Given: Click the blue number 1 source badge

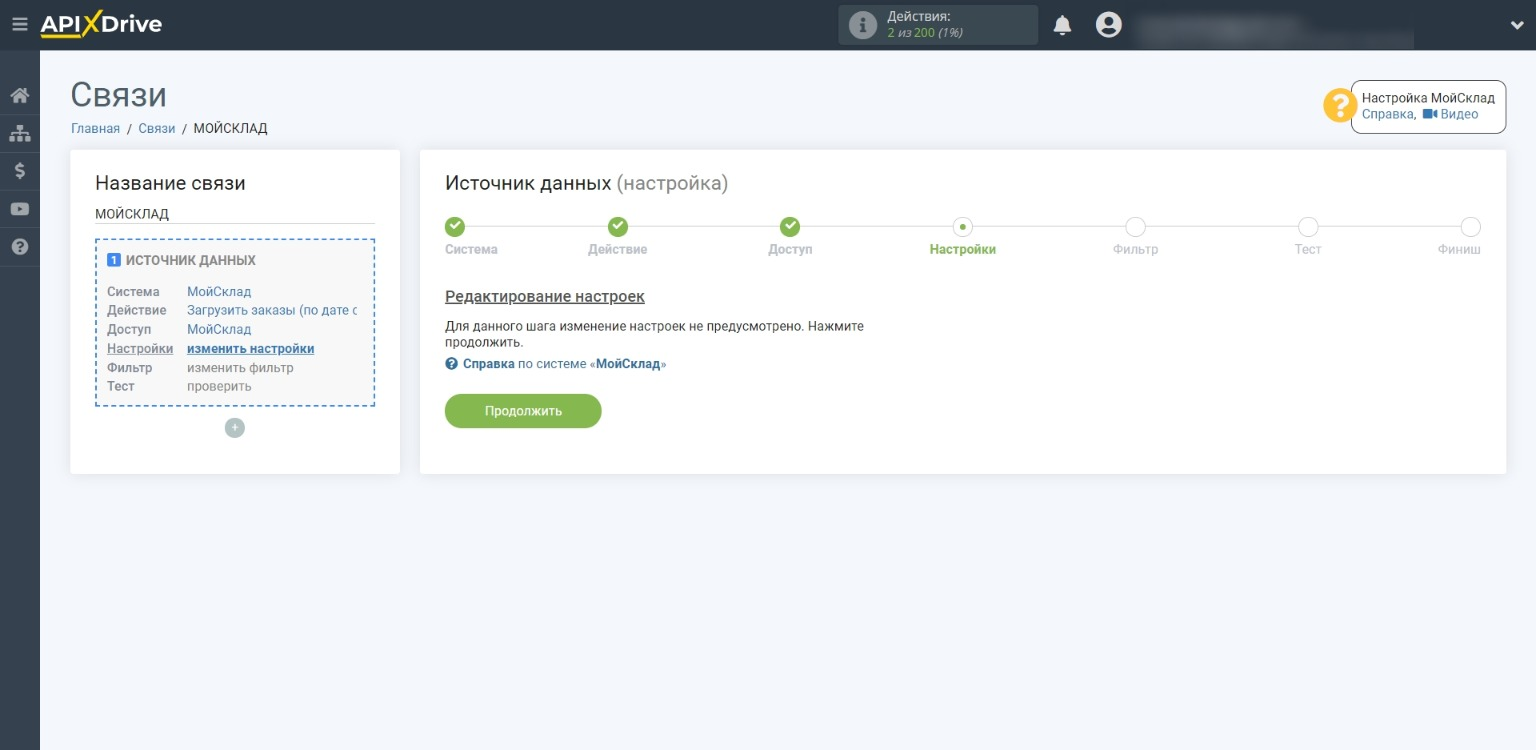Looking at the screenshot, I should coord(114,260).
